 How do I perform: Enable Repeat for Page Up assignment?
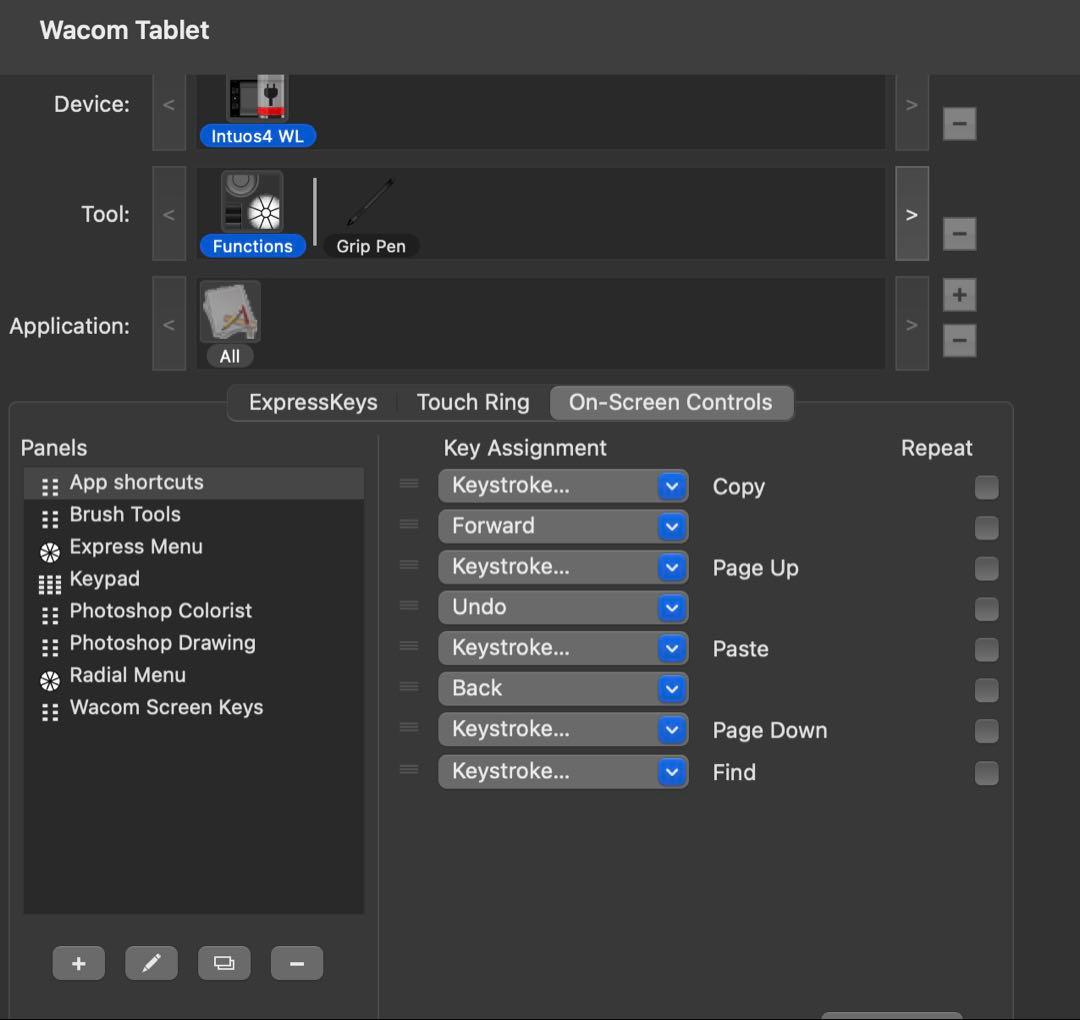986,568
